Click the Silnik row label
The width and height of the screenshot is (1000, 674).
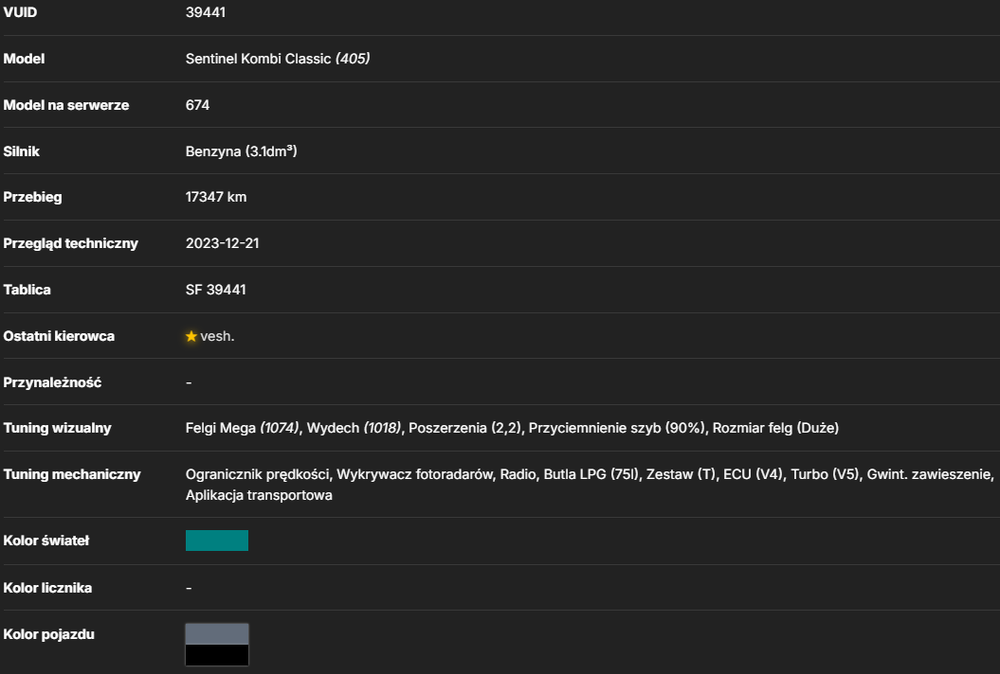coord(22,151)
